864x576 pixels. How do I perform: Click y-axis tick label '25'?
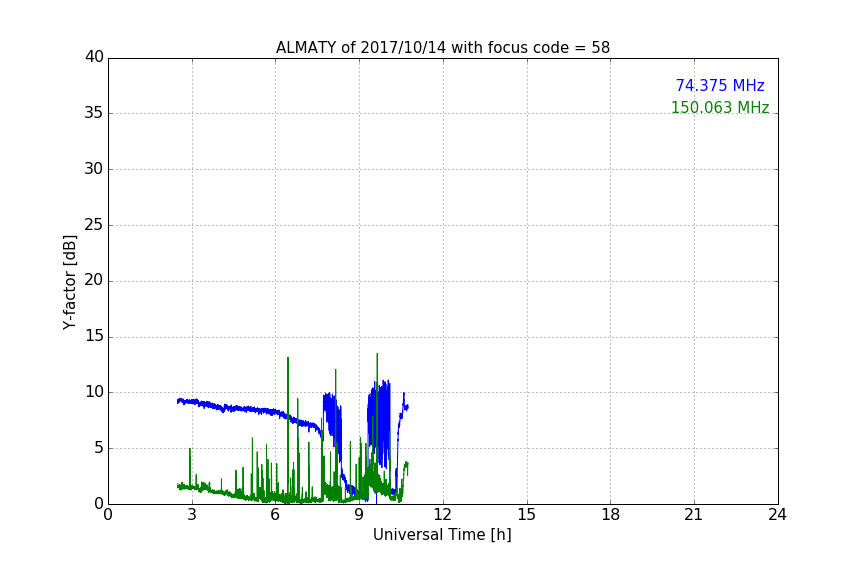(x=94, y=224)
